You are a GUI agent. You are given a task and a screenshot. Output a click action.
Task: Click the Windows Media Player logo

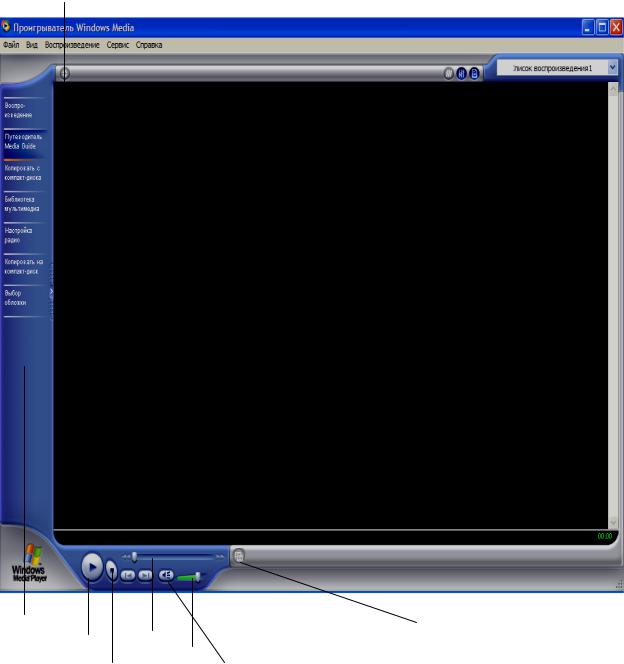click(x=29, y=564)
